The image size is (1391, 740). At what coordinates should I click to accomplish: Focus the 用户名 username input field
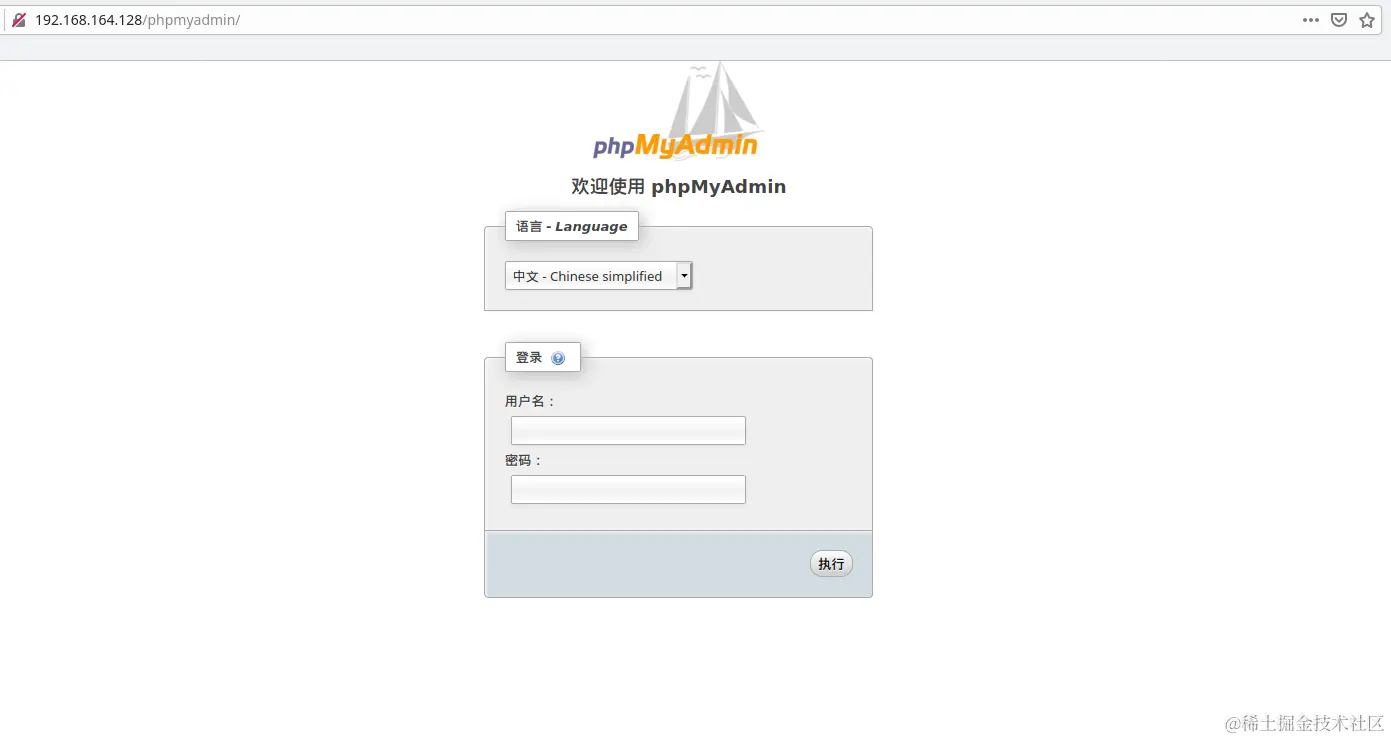628,430
